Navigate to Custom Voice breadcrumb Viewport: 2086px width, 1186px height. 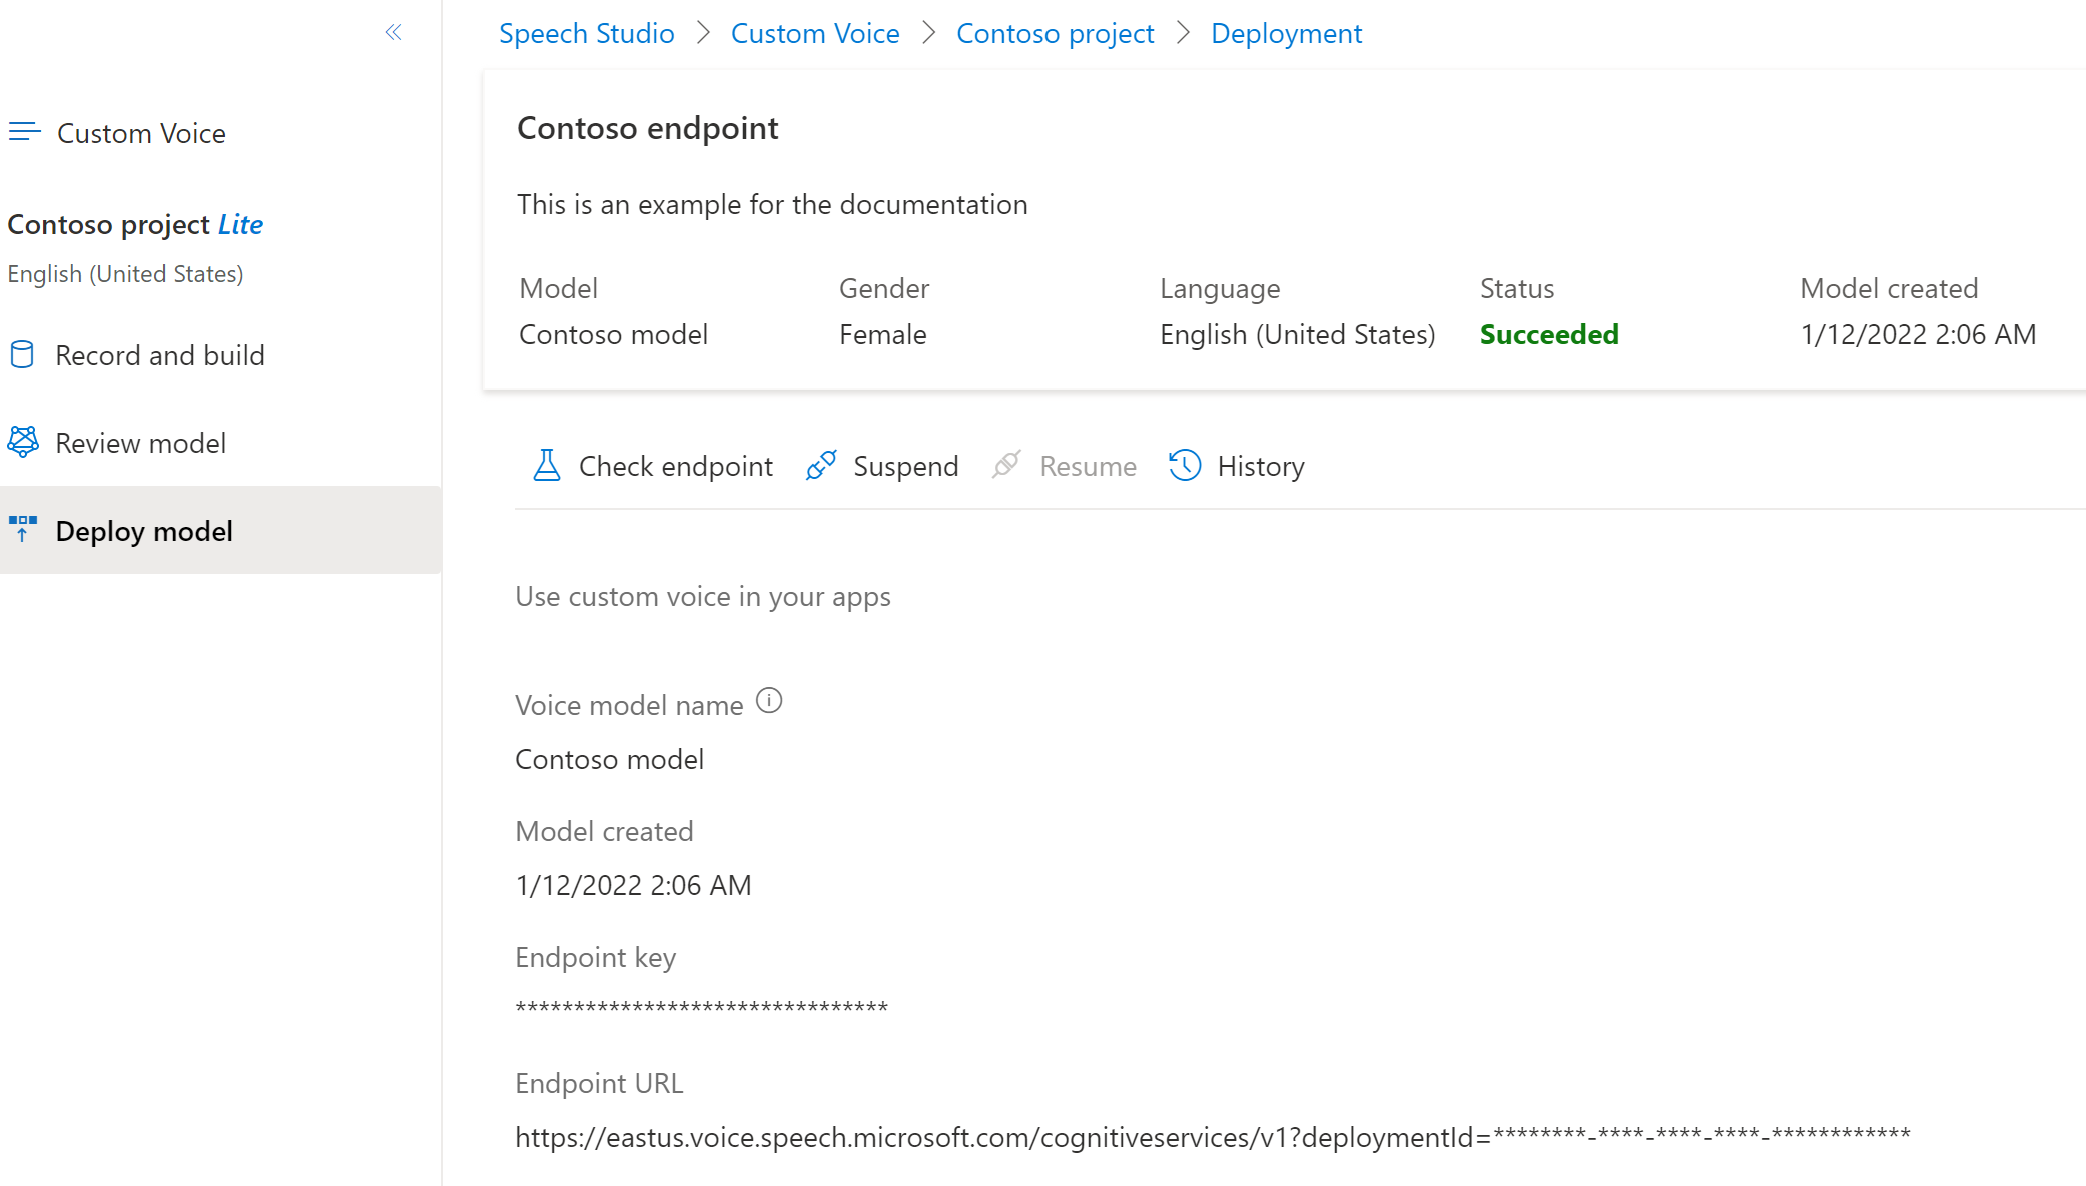pos(815,34)
